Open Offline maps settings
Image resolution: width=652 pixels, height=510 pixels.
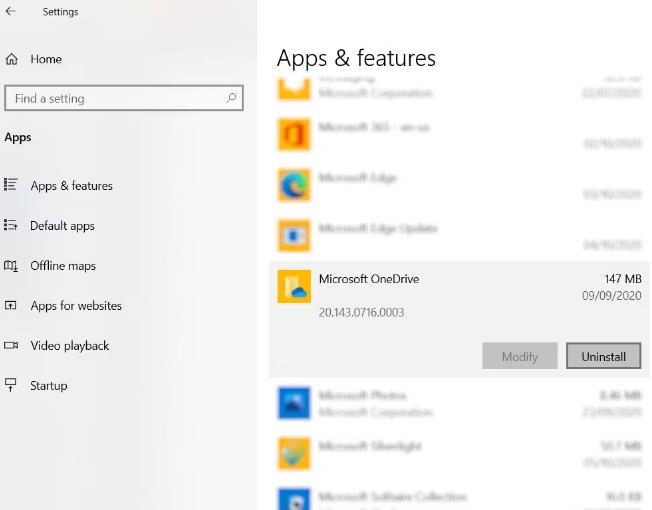(63, 266)
